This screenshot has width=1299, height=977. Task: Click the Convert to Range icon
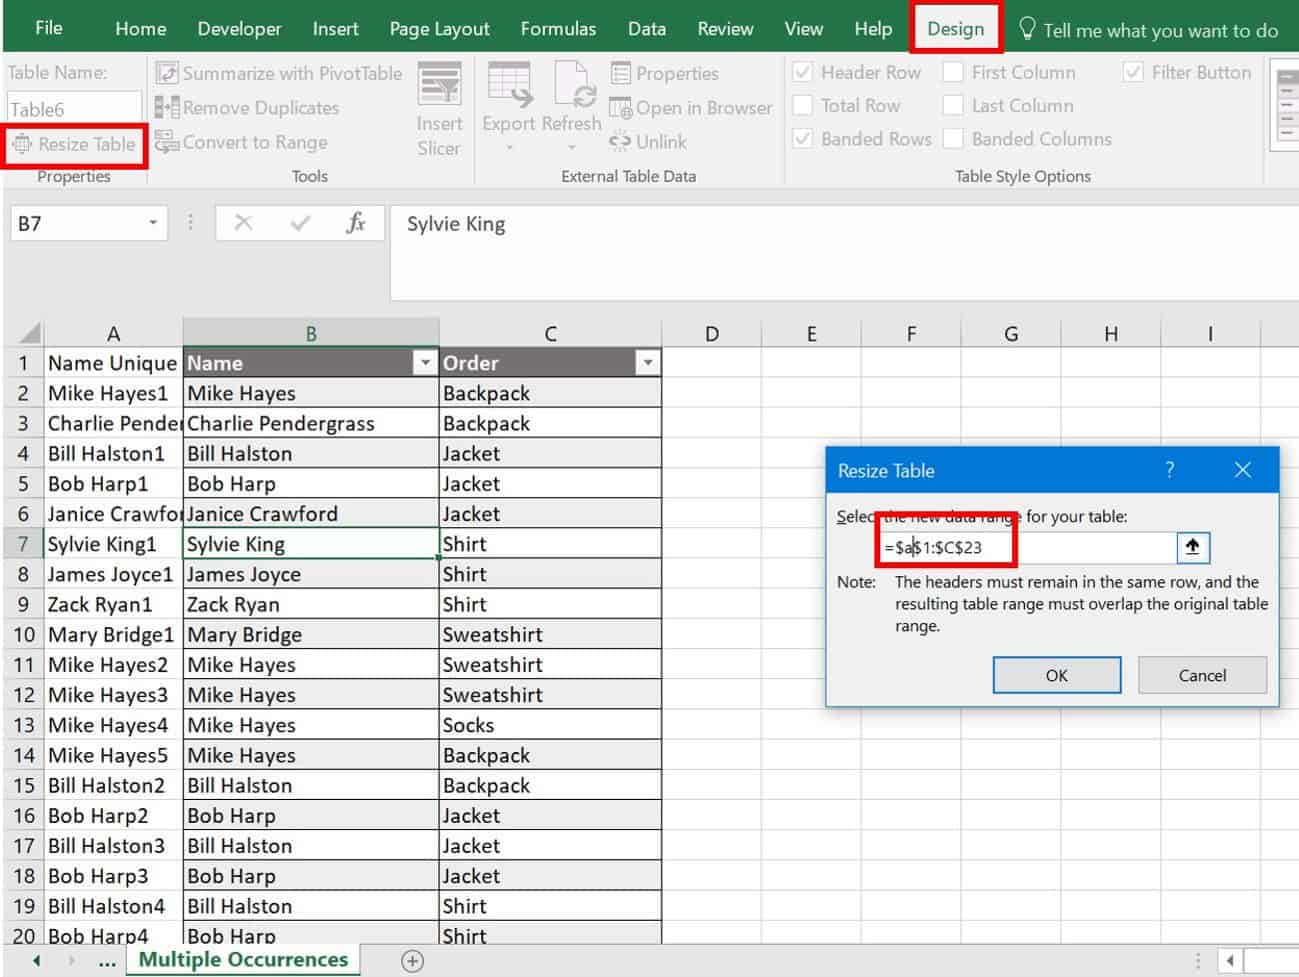click(x=167, y=142)
